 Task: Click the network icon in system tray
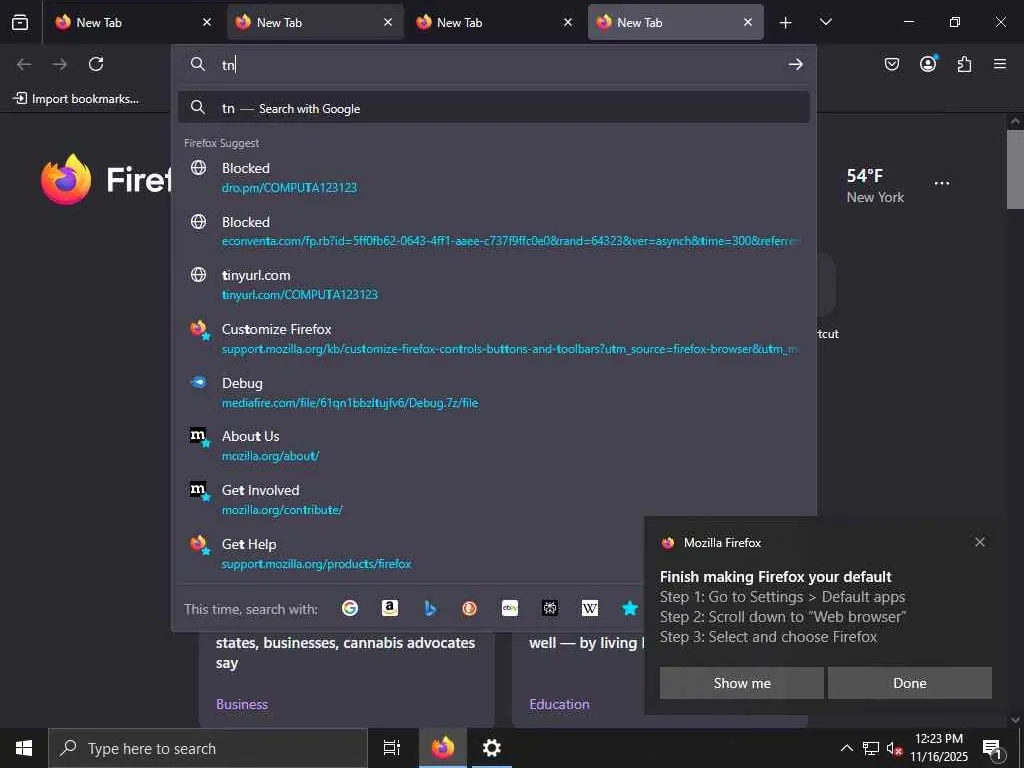[871, 748]
